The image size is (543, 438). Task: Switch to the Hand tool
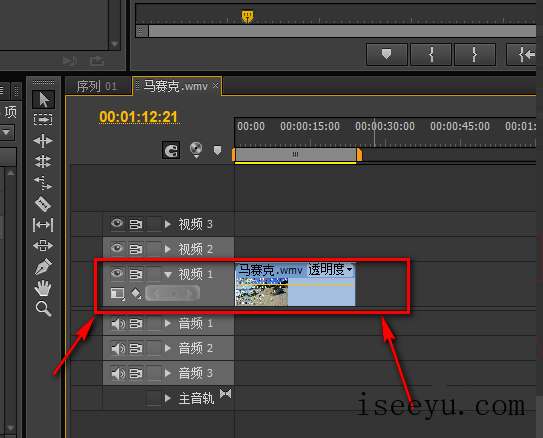pyautogui.click(x=43, y=288)
